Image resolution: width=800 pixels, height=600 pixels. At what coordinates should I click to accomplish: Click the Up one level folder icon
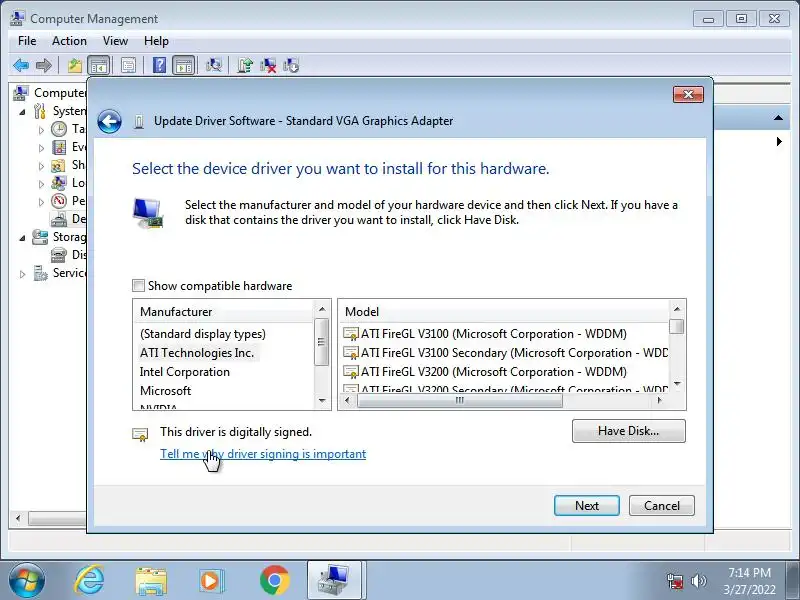pyautogui.click(x=74, y=65)
